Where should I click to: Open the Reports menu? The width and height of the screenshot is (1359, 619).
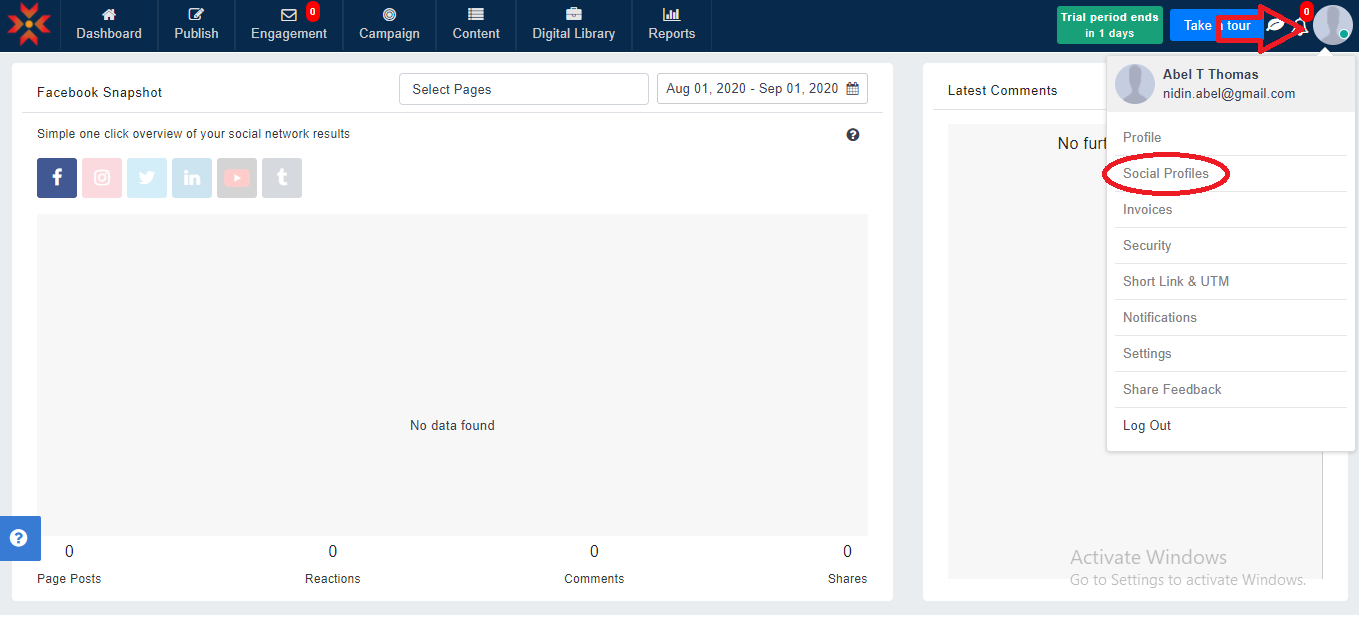(671, 25)
